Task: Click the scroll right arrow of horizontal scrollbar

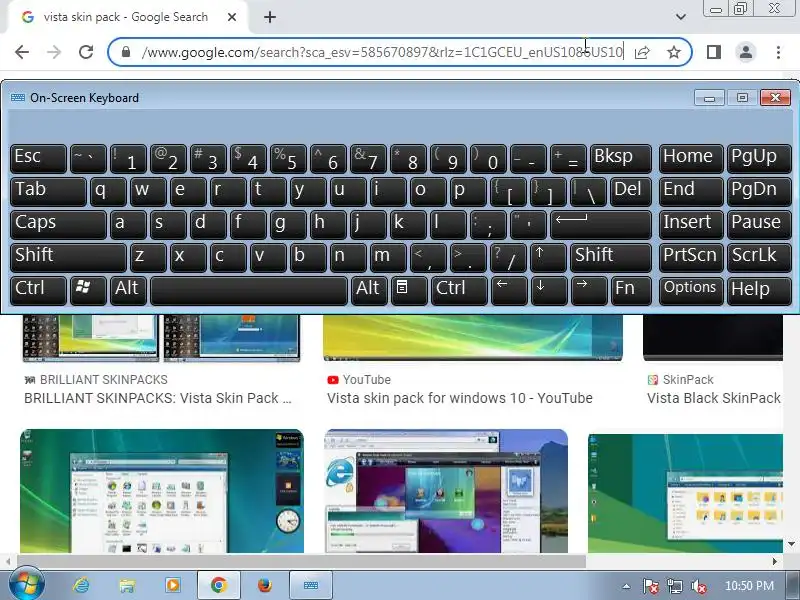Action: click(775, 561)
